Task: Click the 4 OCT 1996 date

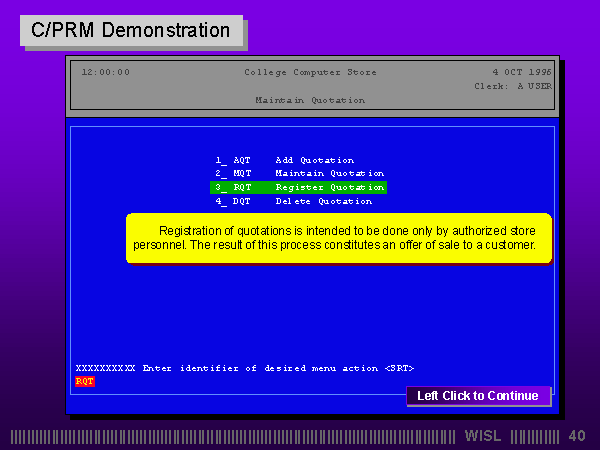Action: coord(521,72)
